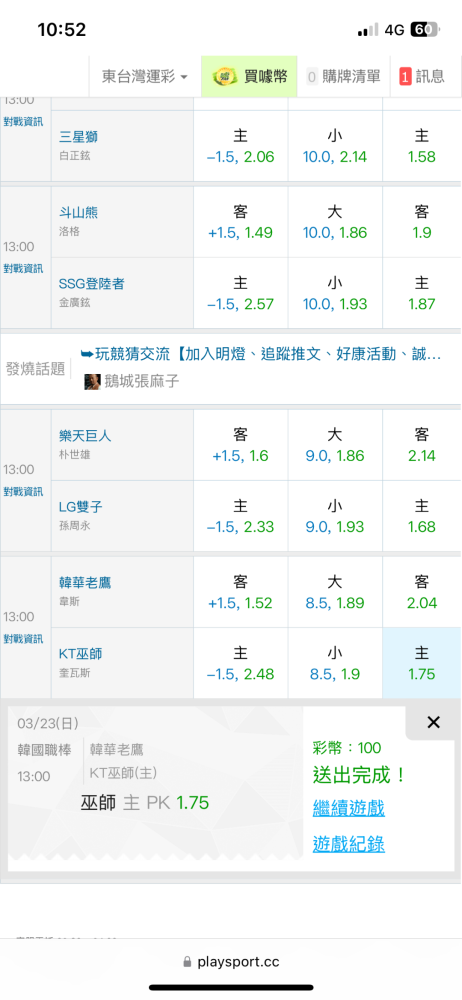Image resolution: width=462 pixels, height=1000 pixels.
Task: Open the 玩競猜交流 hot topic link
Action: 261,353
